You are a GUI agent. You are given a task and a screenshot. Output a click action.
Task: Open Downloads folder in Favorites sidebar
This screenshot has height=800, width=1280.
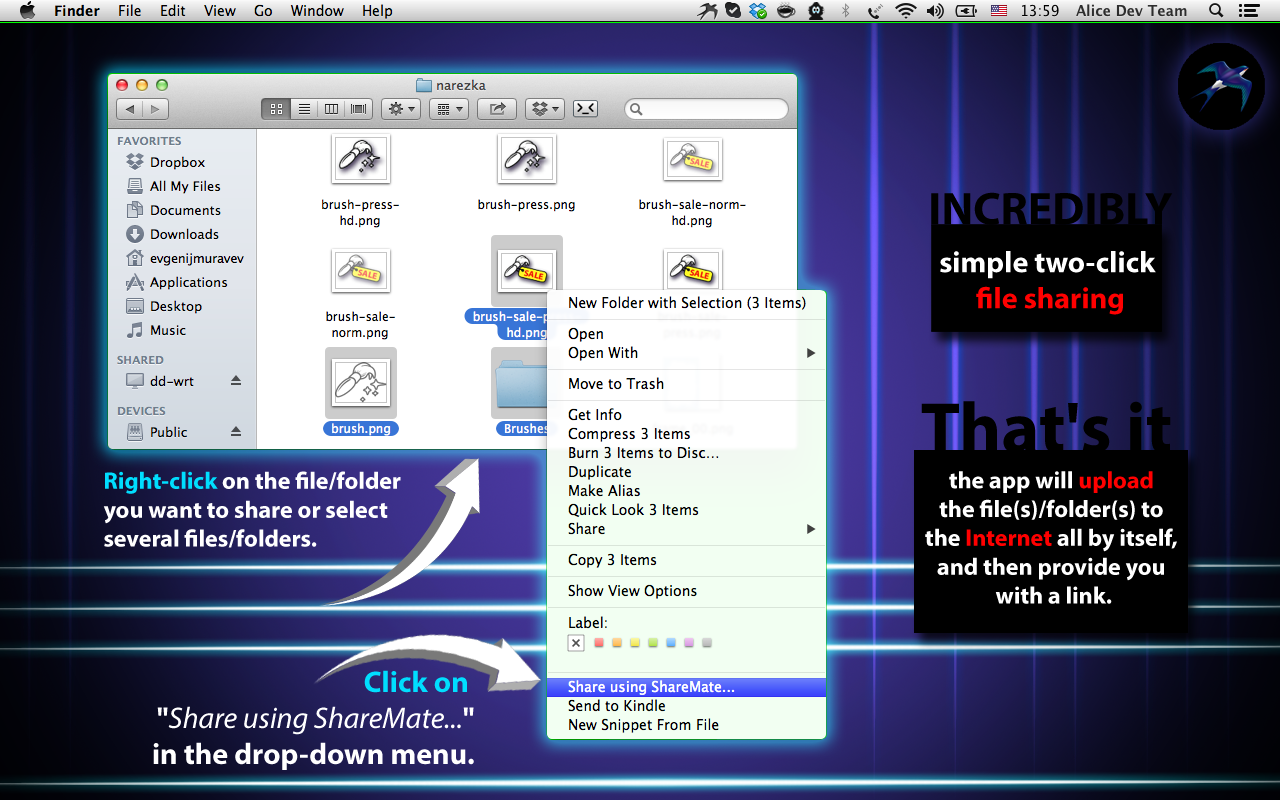[x=184, y=234]
